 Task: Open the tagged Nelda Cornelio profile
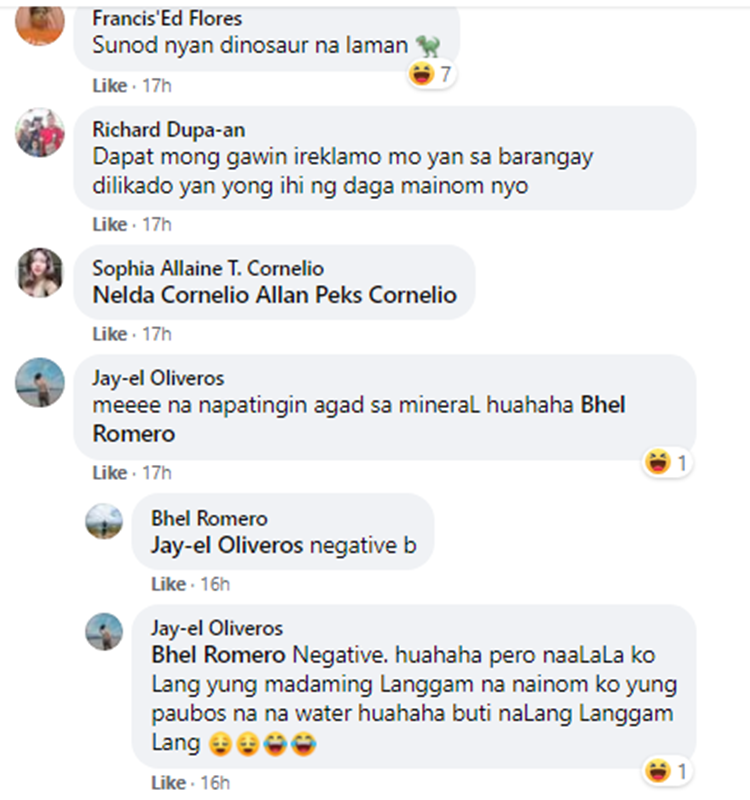point(171,295)
